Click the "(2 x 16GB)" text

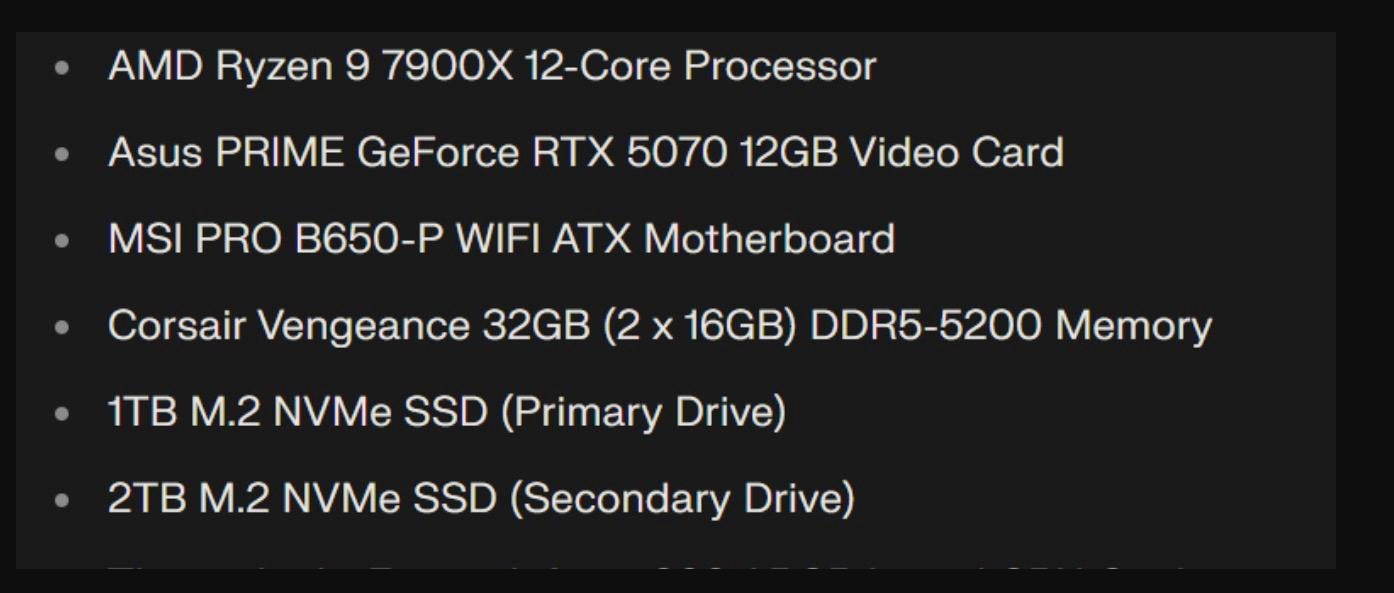[700, 326]
